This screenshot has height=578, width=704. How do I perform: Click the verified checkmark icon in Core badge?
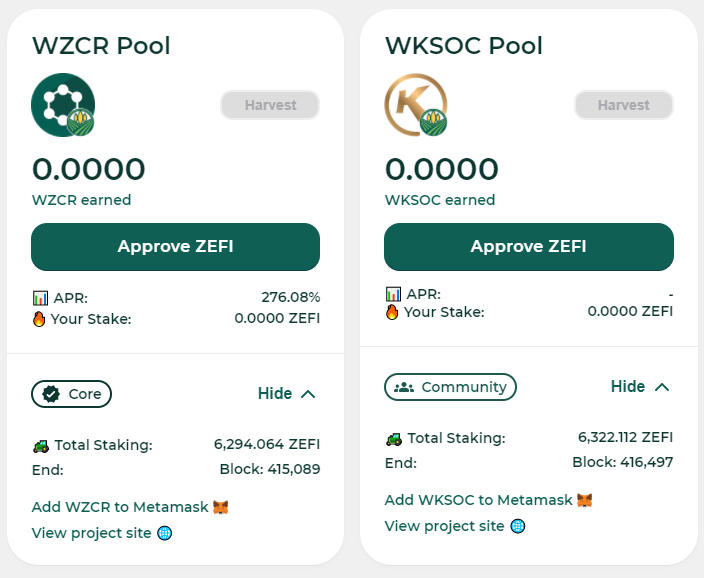pos(51,394)
